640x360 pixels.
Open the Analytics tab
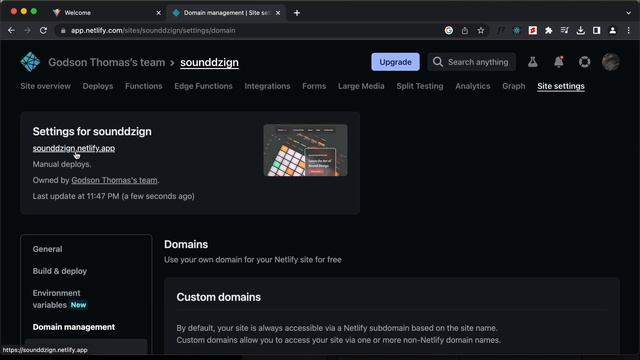[473, 86]
